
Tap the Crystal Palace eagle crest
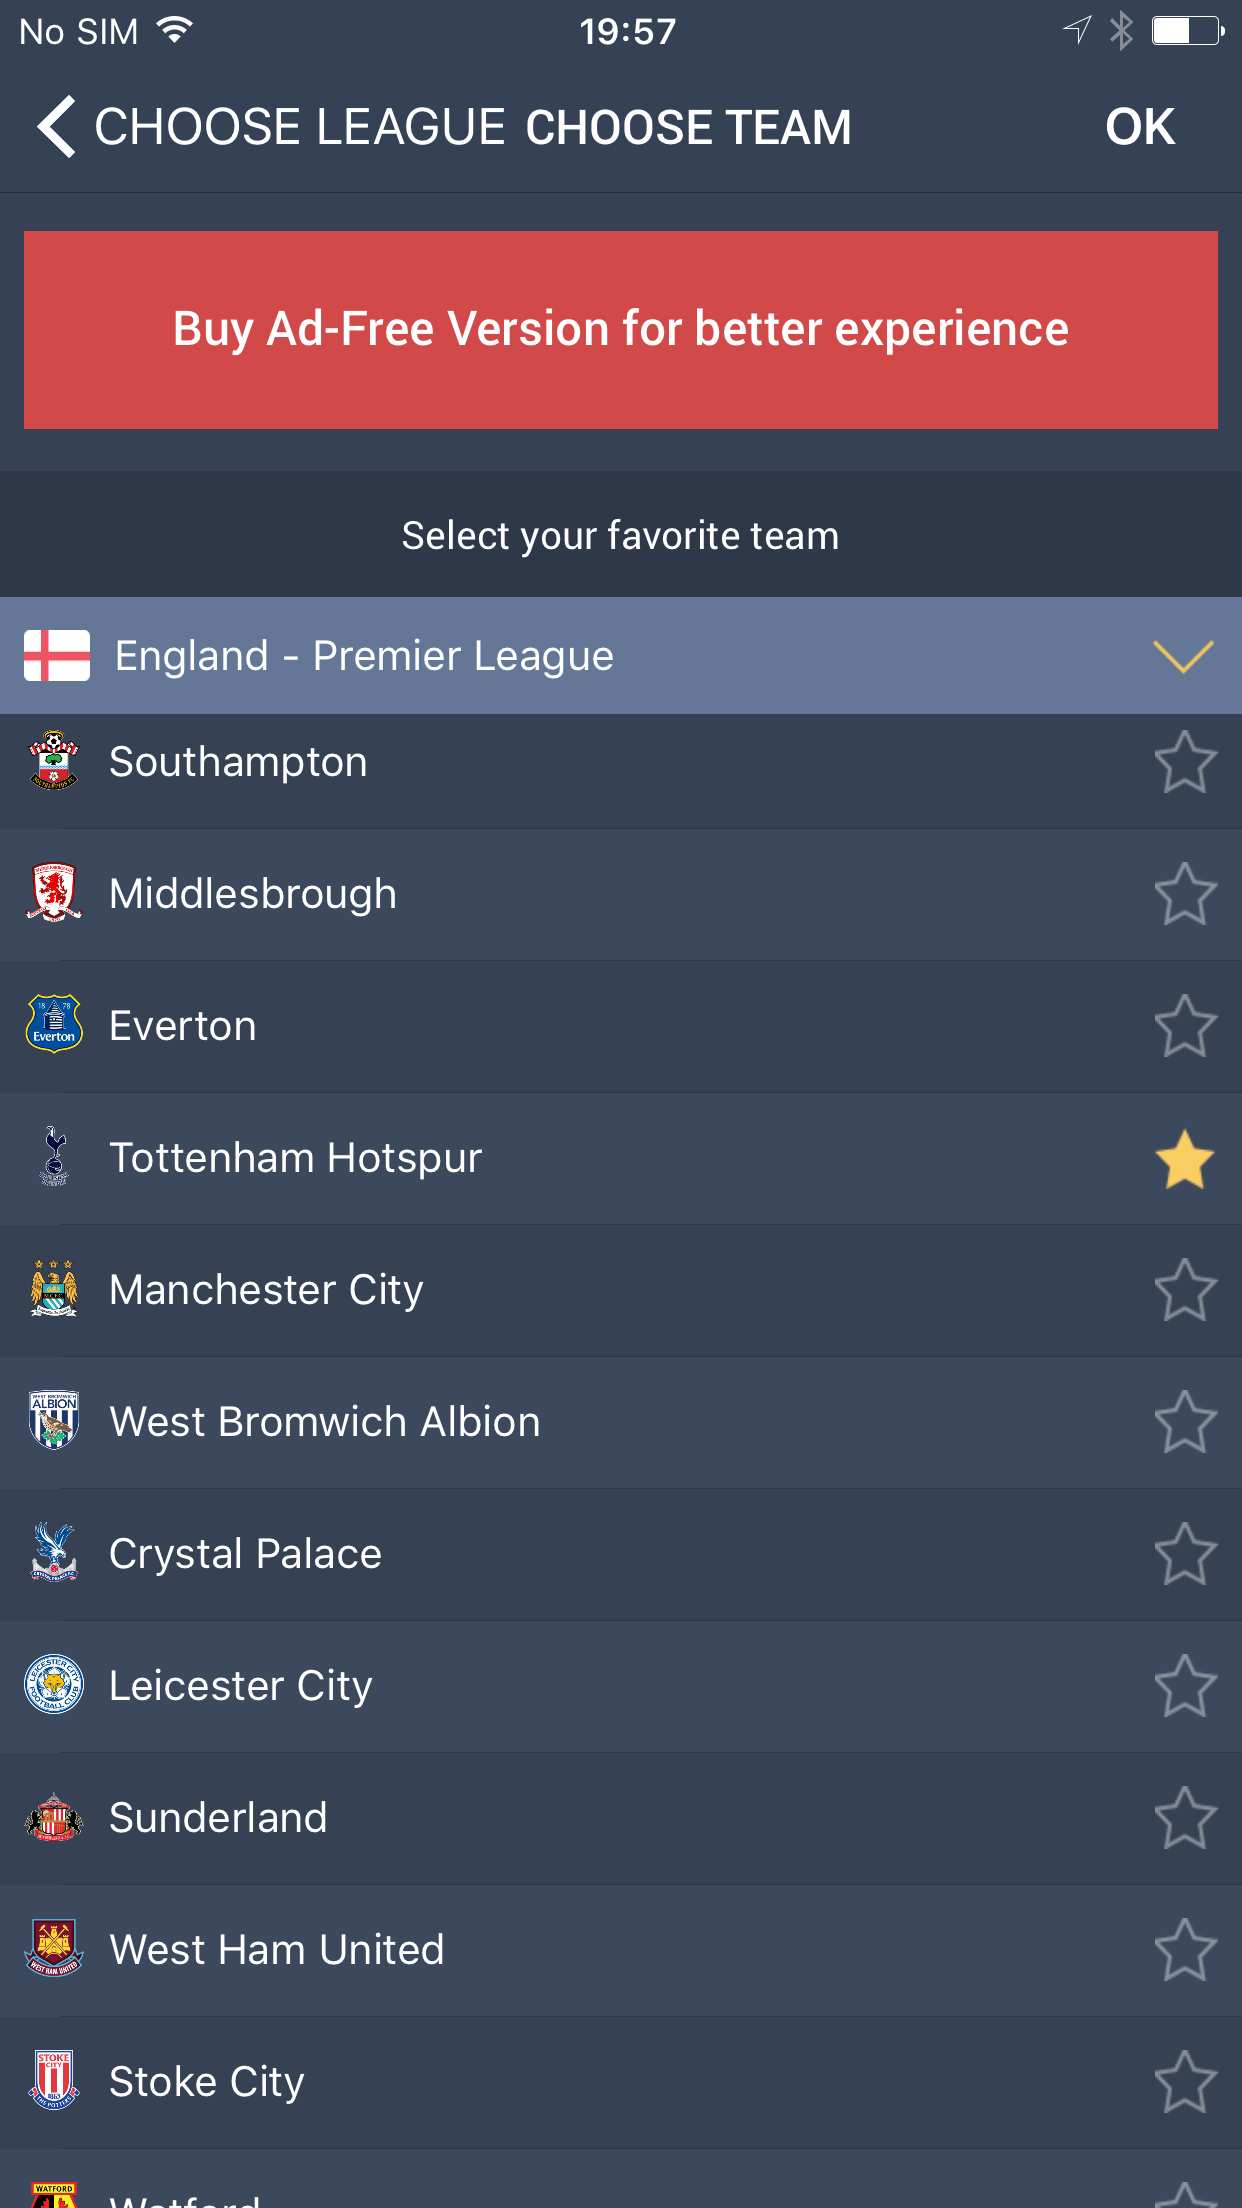(x=54, y=1553)
